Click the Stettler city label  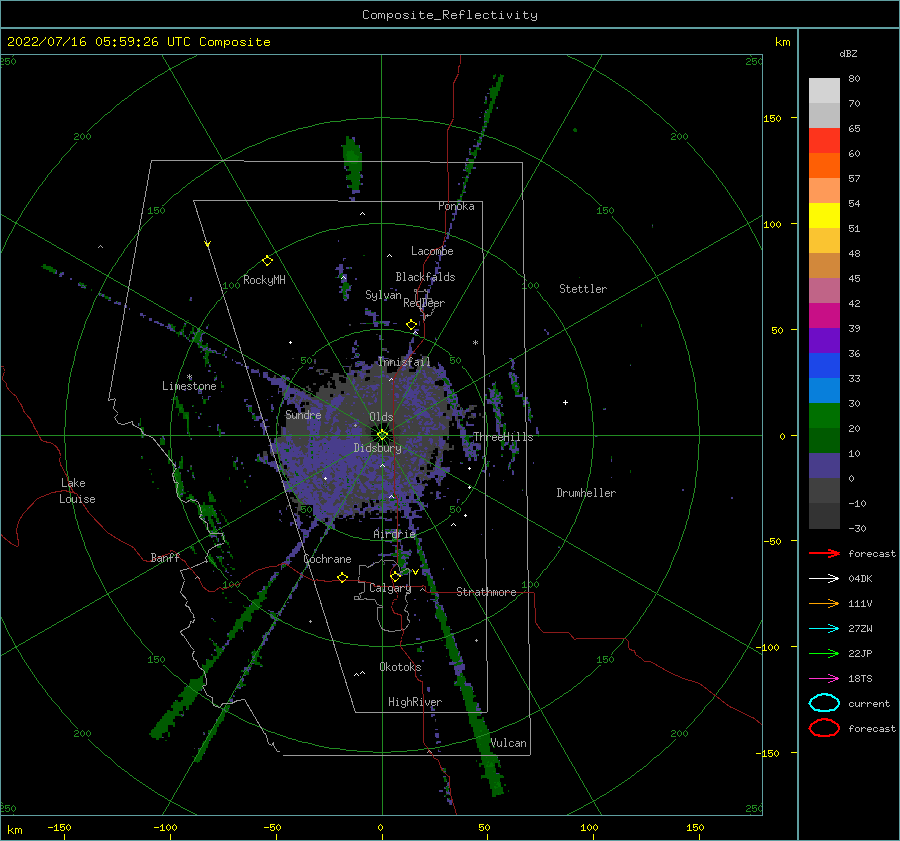pos(583,289)
